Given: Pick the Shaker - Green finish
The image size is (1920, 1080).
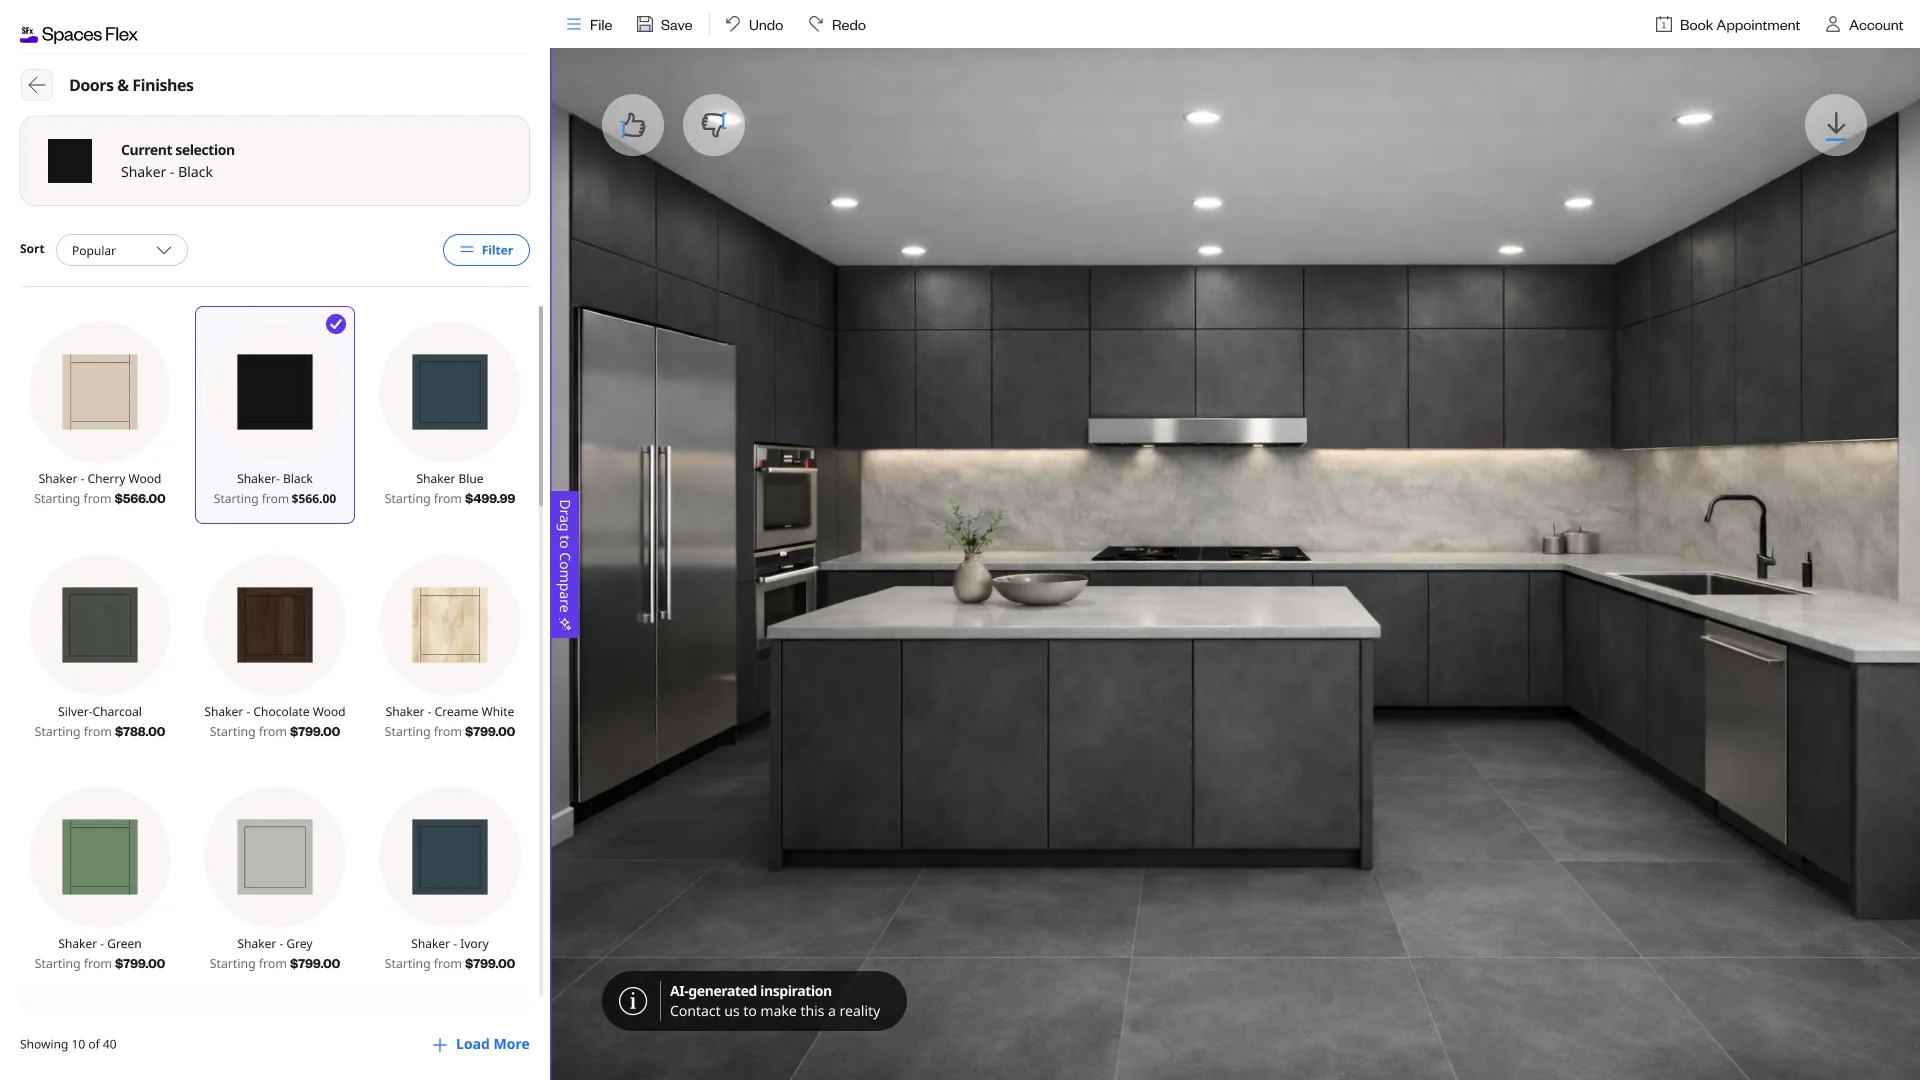Looking at the screenshot, I should point(100,879).
